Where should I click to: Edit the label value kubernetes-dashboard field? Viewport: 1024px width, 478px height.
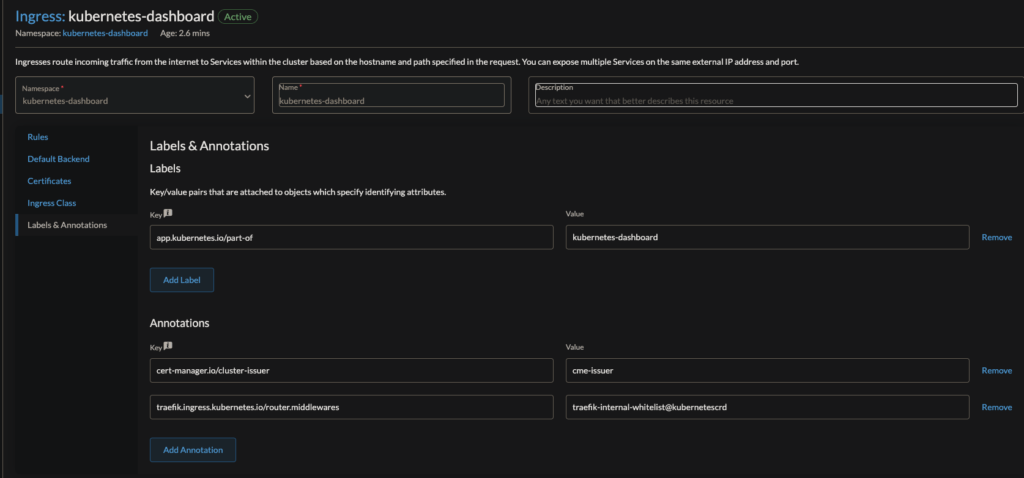click(x=767, y=237)
